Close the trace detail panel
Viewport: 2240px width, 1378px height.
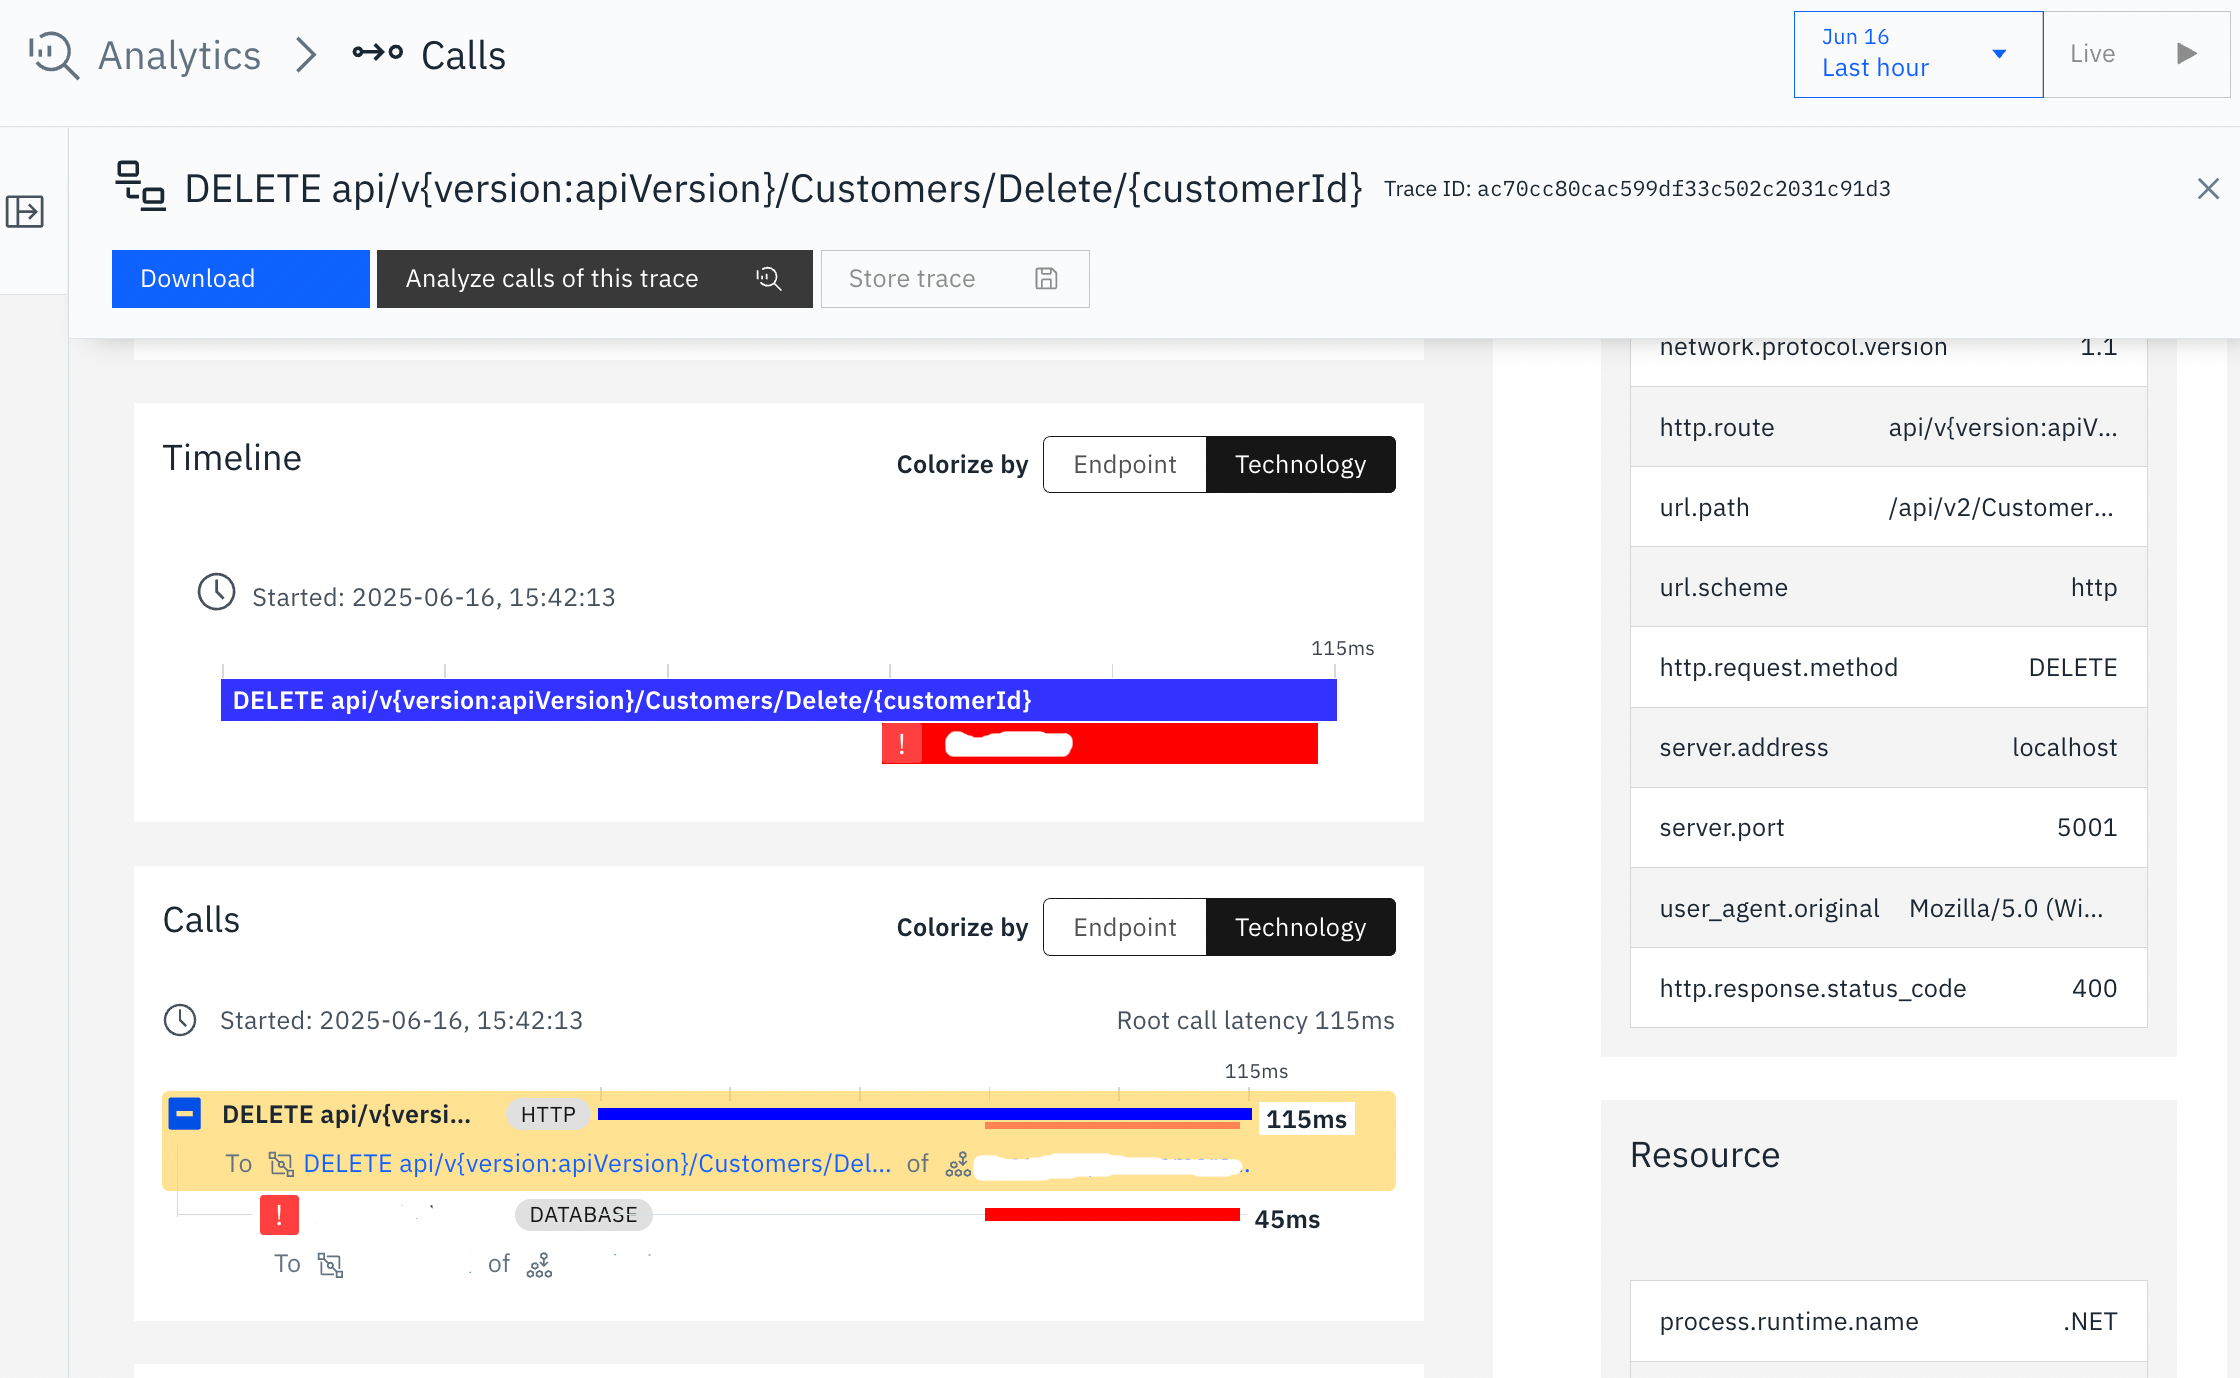(2208, 189)
